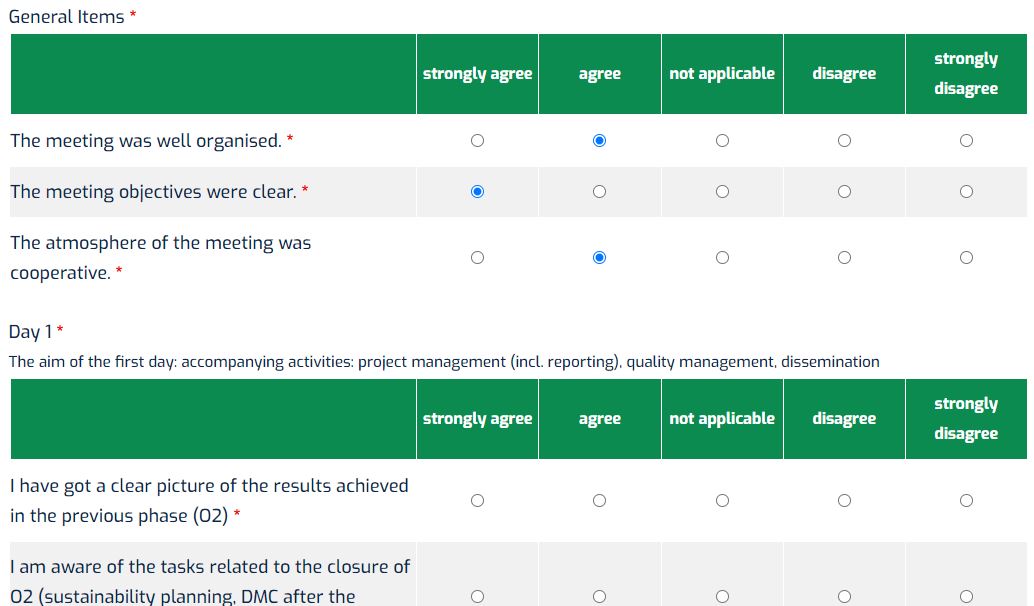Viewport: 1034px width, 606px height.
Task: Select 'strongly agree' for clear picture of results
Action: pyautogui.click(x=477, y=501)
